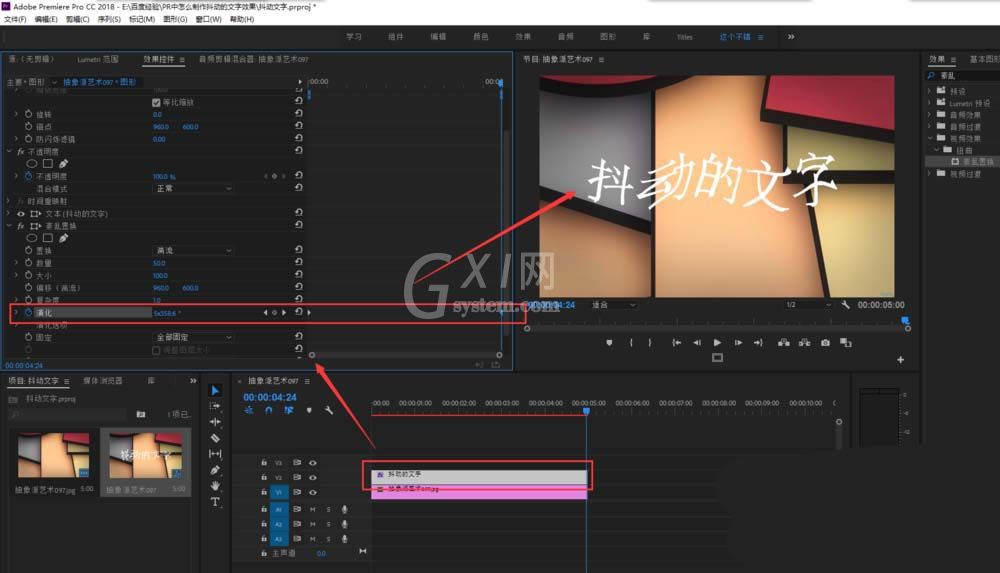Select the Ripple Edit tool
This screenshot has width=1000, height=573.
pos(215,422)
